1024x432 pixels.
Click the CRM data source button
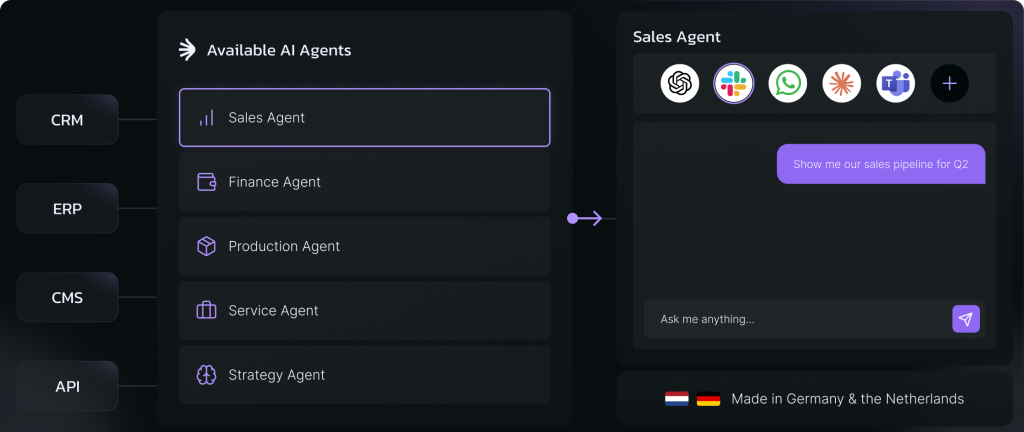click(67, 120)
